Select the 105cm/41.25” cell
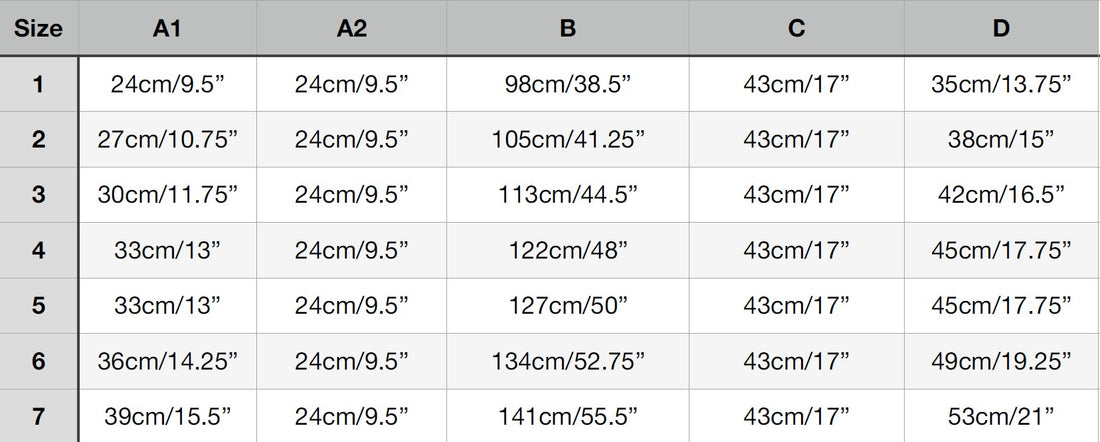Screen dimensions: 1100x442 (x=567, y=139)
